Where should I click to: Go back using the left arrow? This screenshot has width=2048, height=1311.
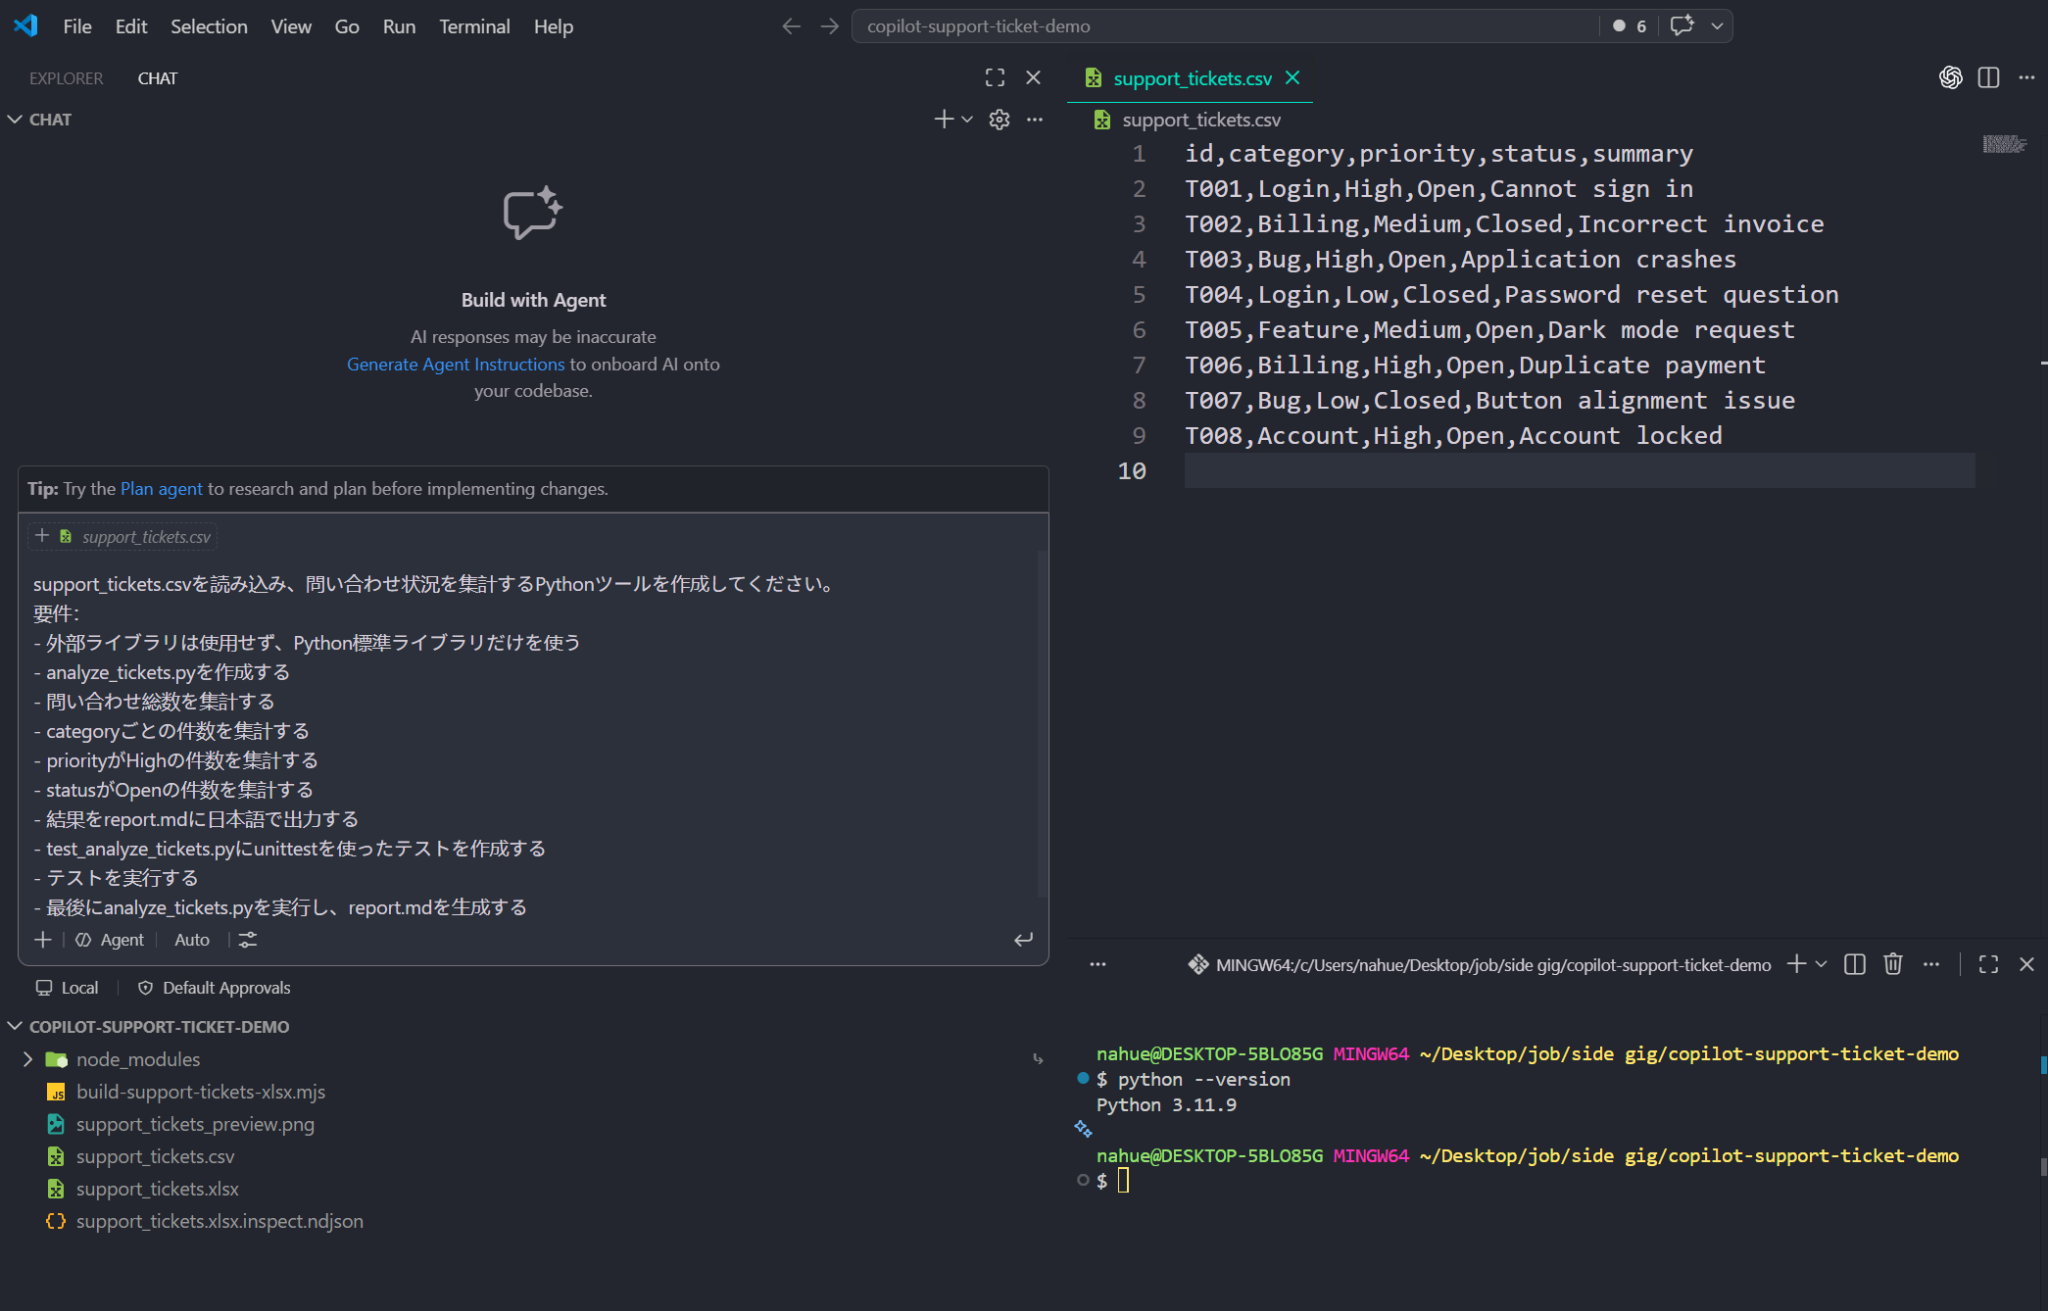(791, 27)
